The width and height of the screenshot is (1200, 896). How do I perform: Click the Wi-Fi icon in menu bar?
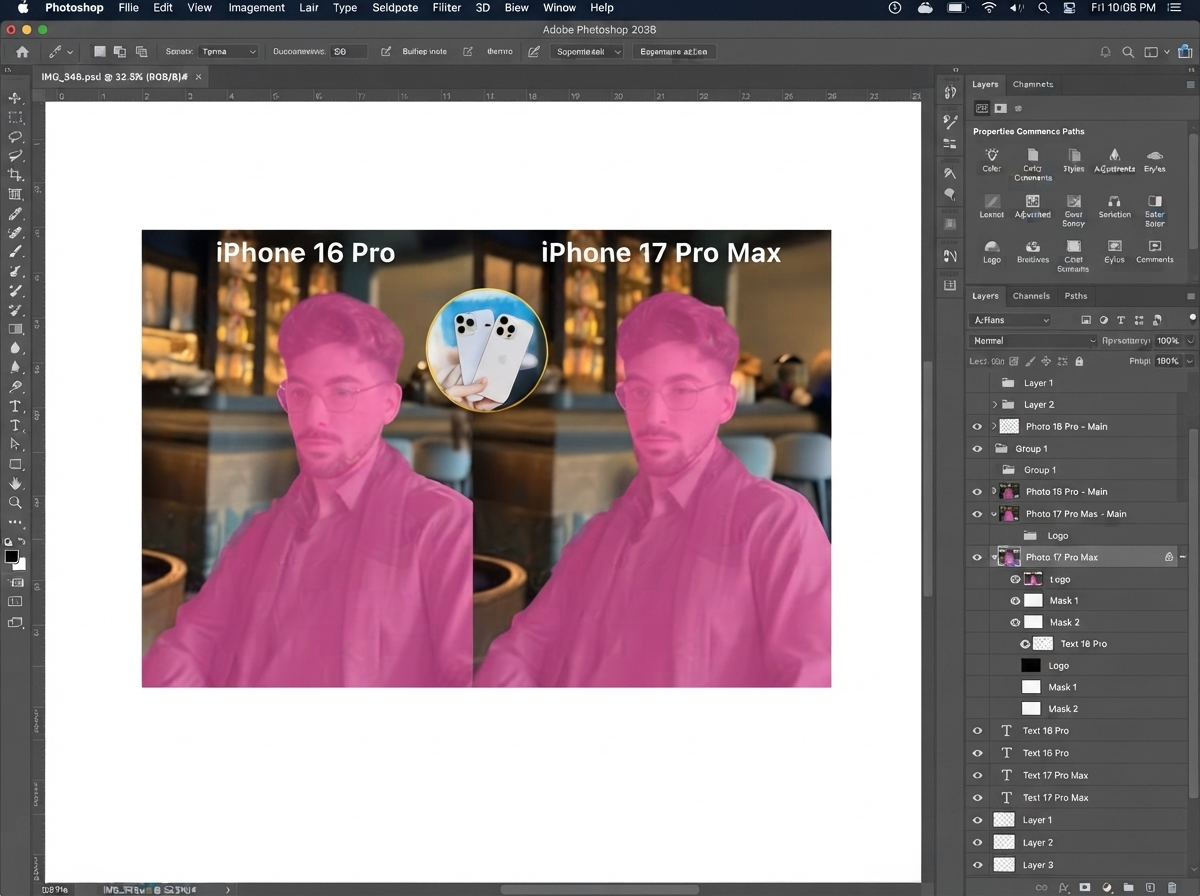989,8
